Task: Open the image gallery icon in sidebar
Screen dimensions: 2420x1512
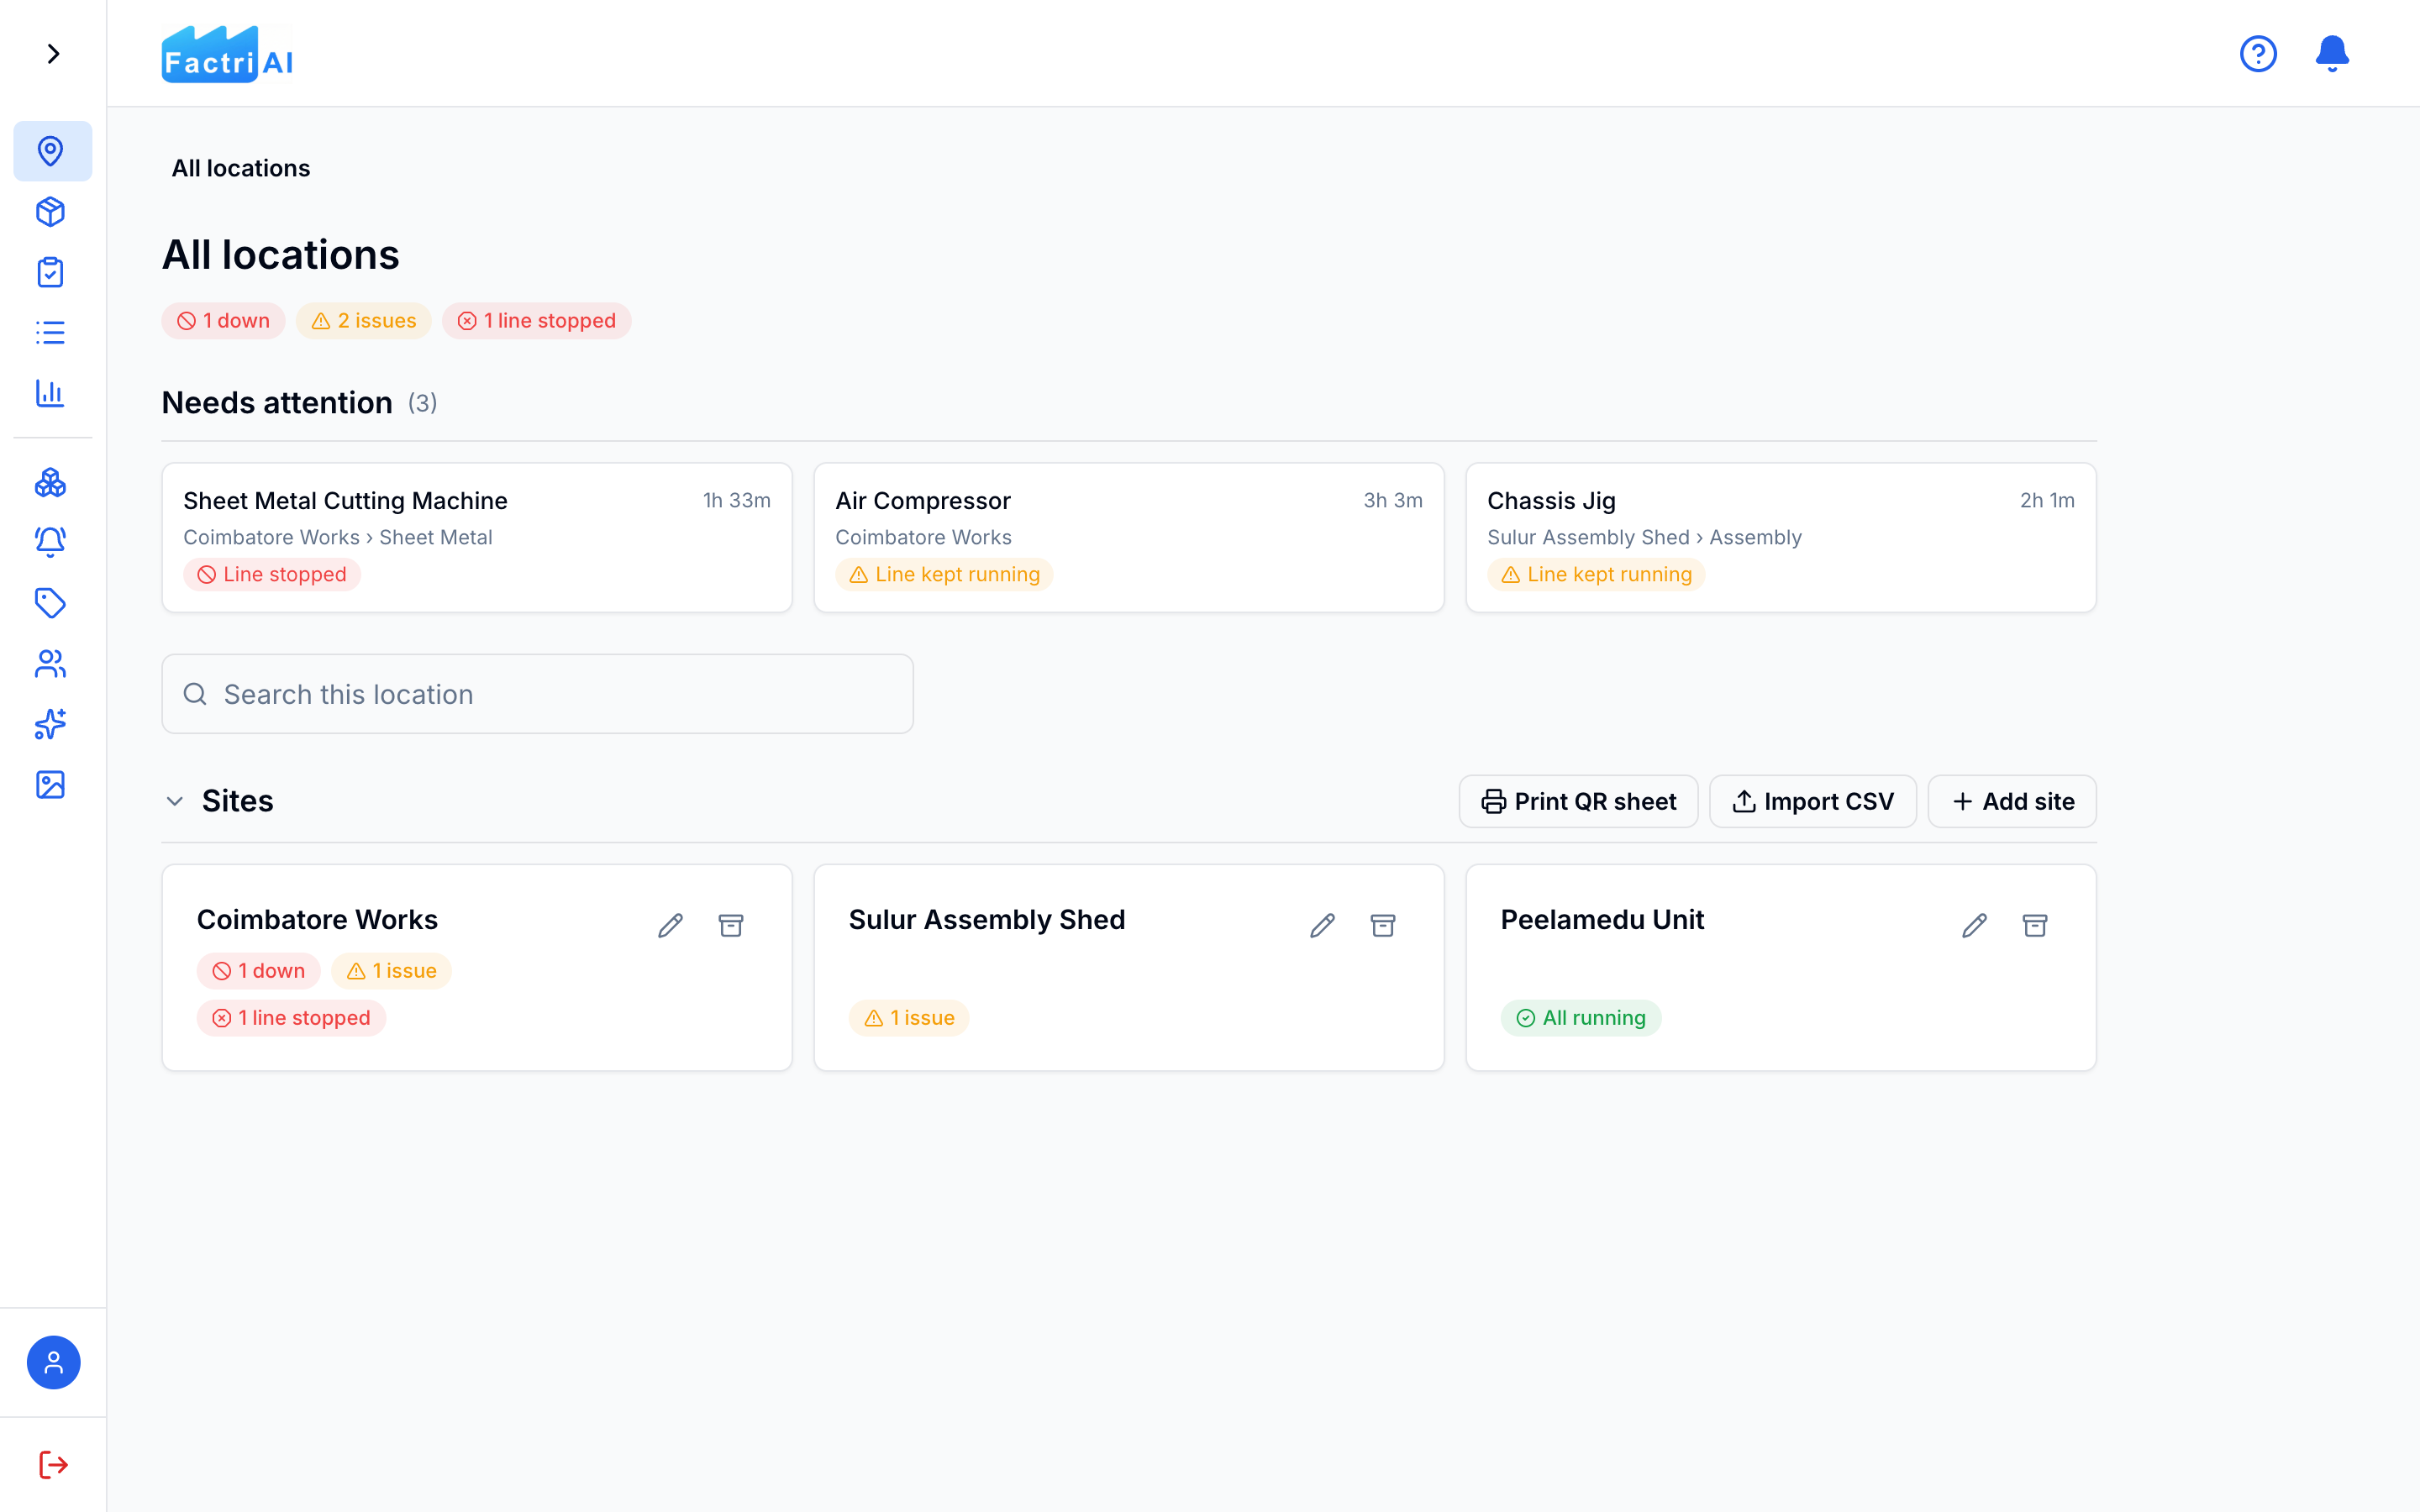Action: [x=51, y=785]
